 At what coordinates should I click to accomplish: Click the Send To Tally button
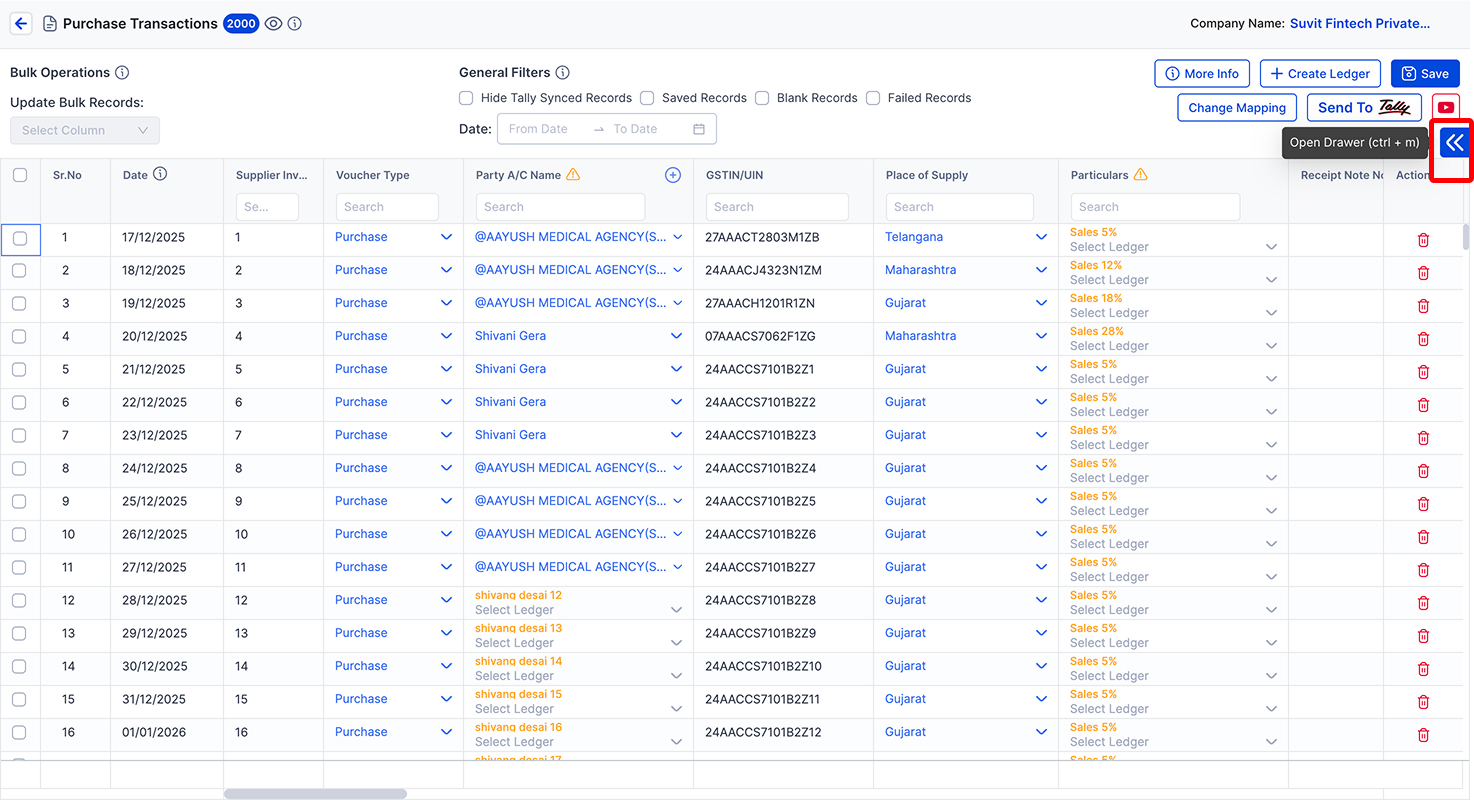point(1364,108)
